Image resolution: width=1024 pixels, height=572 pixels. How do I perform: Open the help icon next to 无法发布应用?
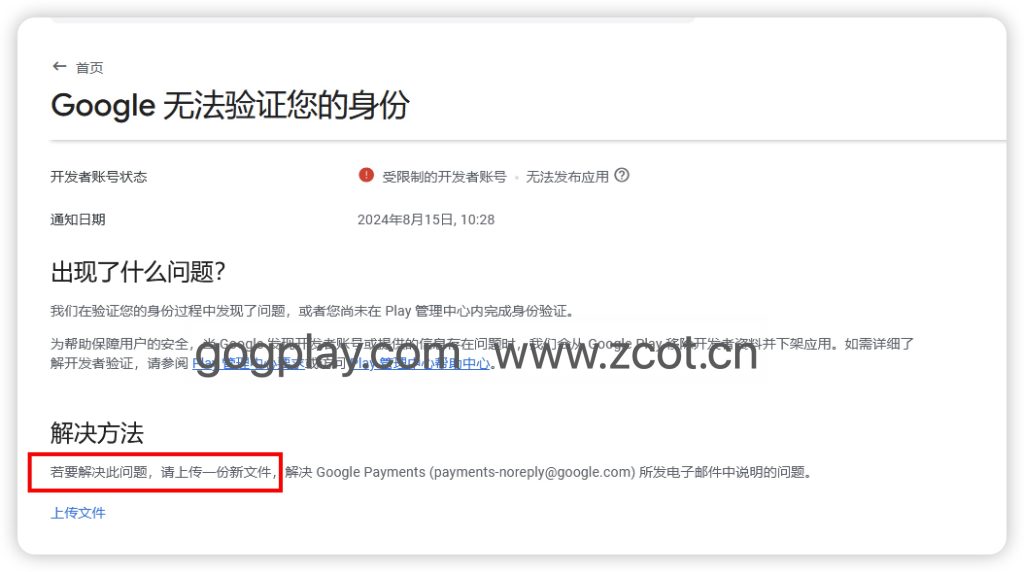pyautogui.click(x=622, y=175)
